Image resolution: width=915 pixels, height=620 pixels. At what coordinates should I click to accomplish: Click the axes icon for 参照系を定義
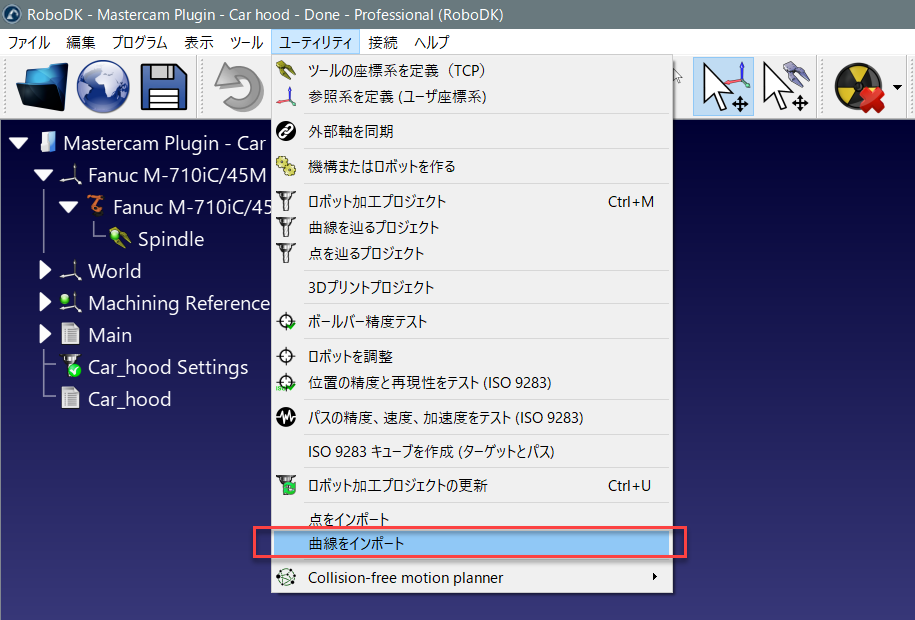click(286, 96)
